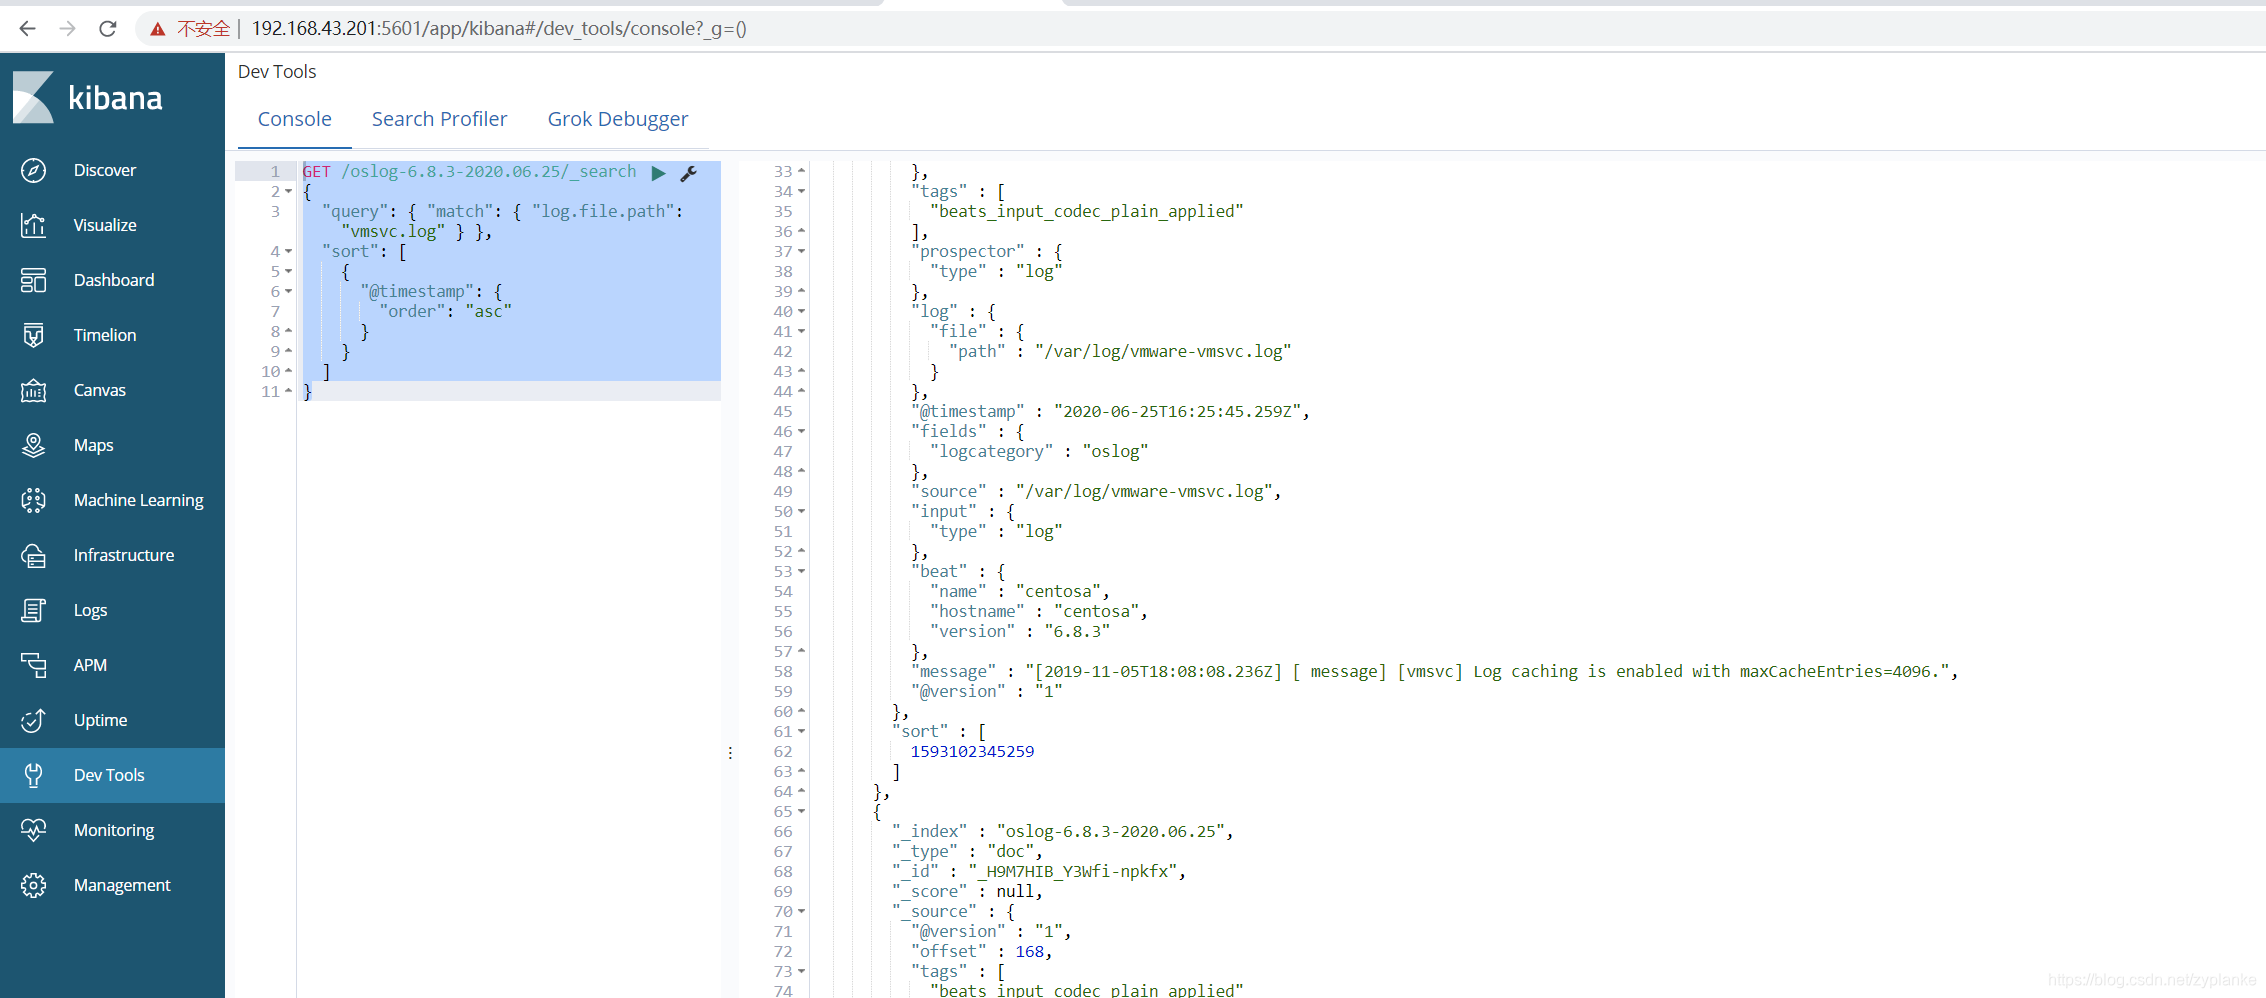Click "vmsvc.log" query string in editor
The height and width of the screenshot is (998, 2266).
pyautogui.click(x=393, y=231)
